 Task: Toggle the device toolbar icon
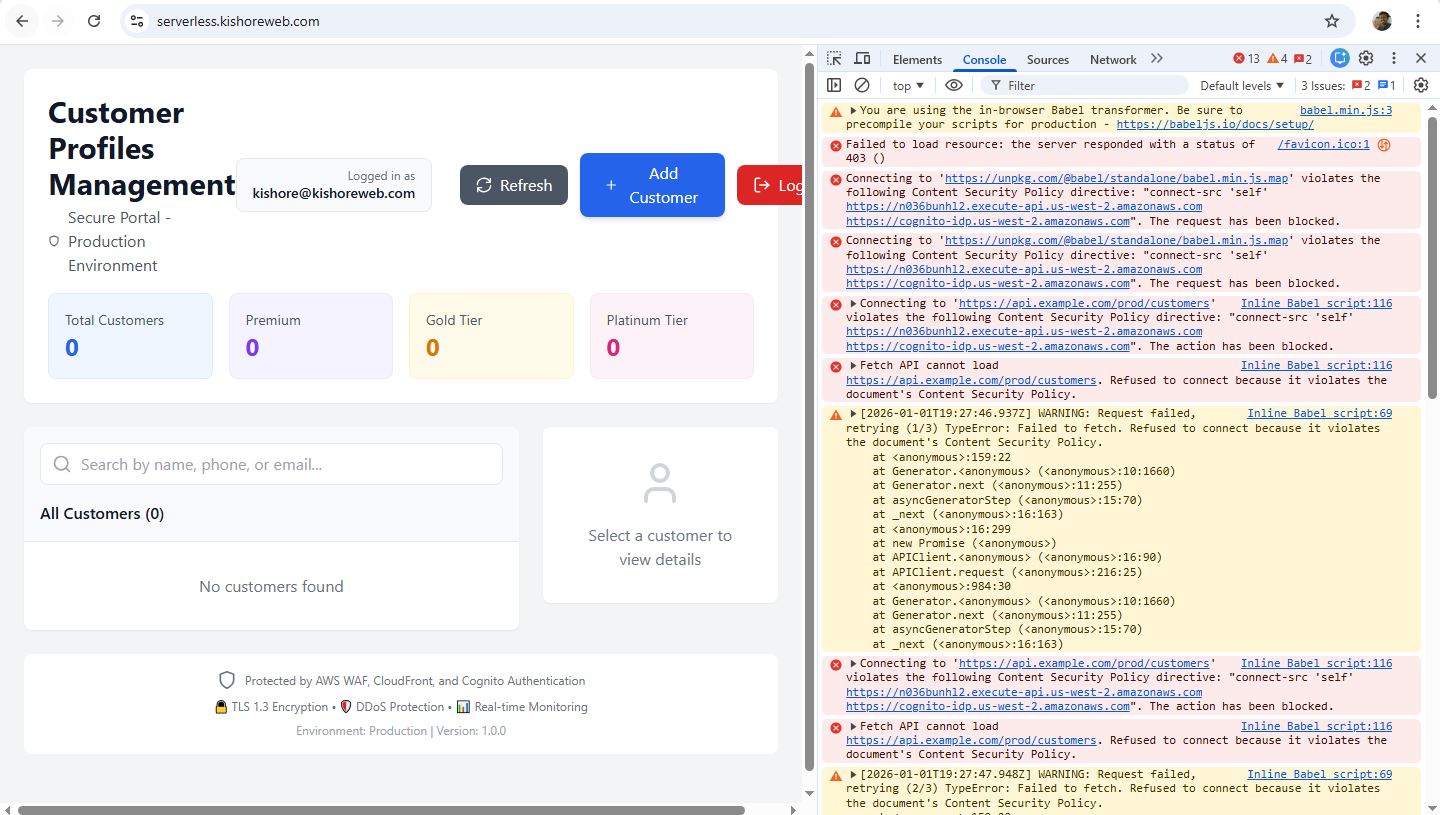click(862, 59)
